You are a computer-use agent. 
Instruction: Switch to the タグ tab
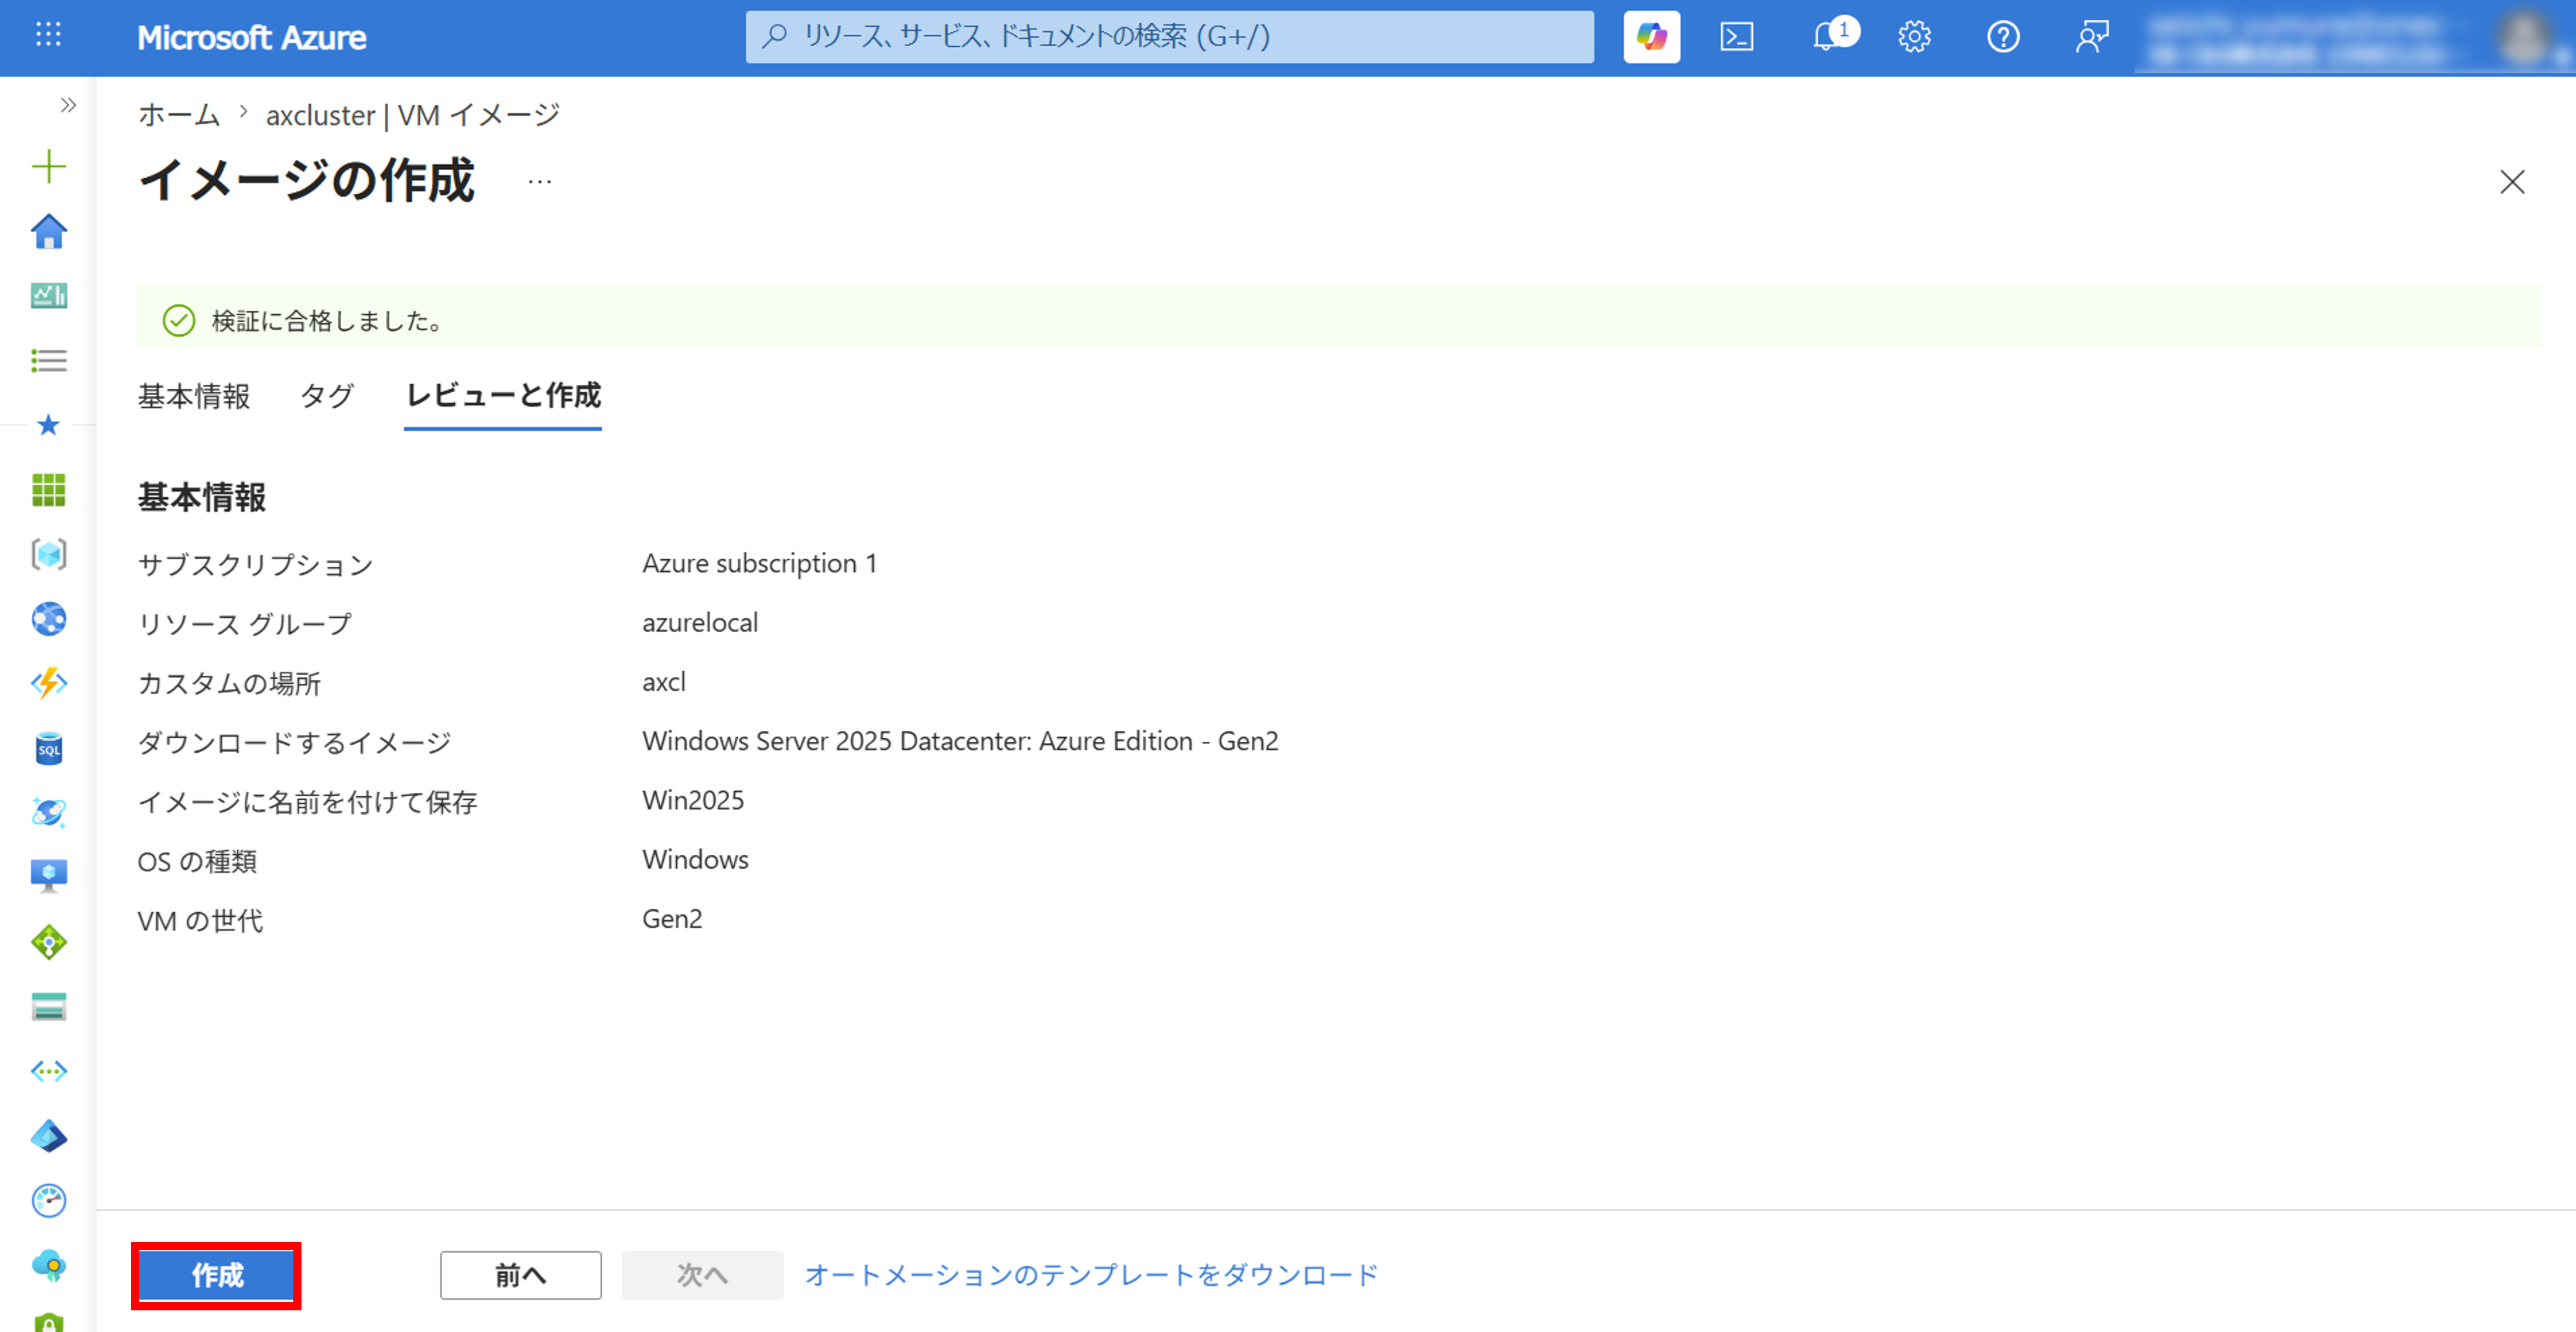click(327, 396)
